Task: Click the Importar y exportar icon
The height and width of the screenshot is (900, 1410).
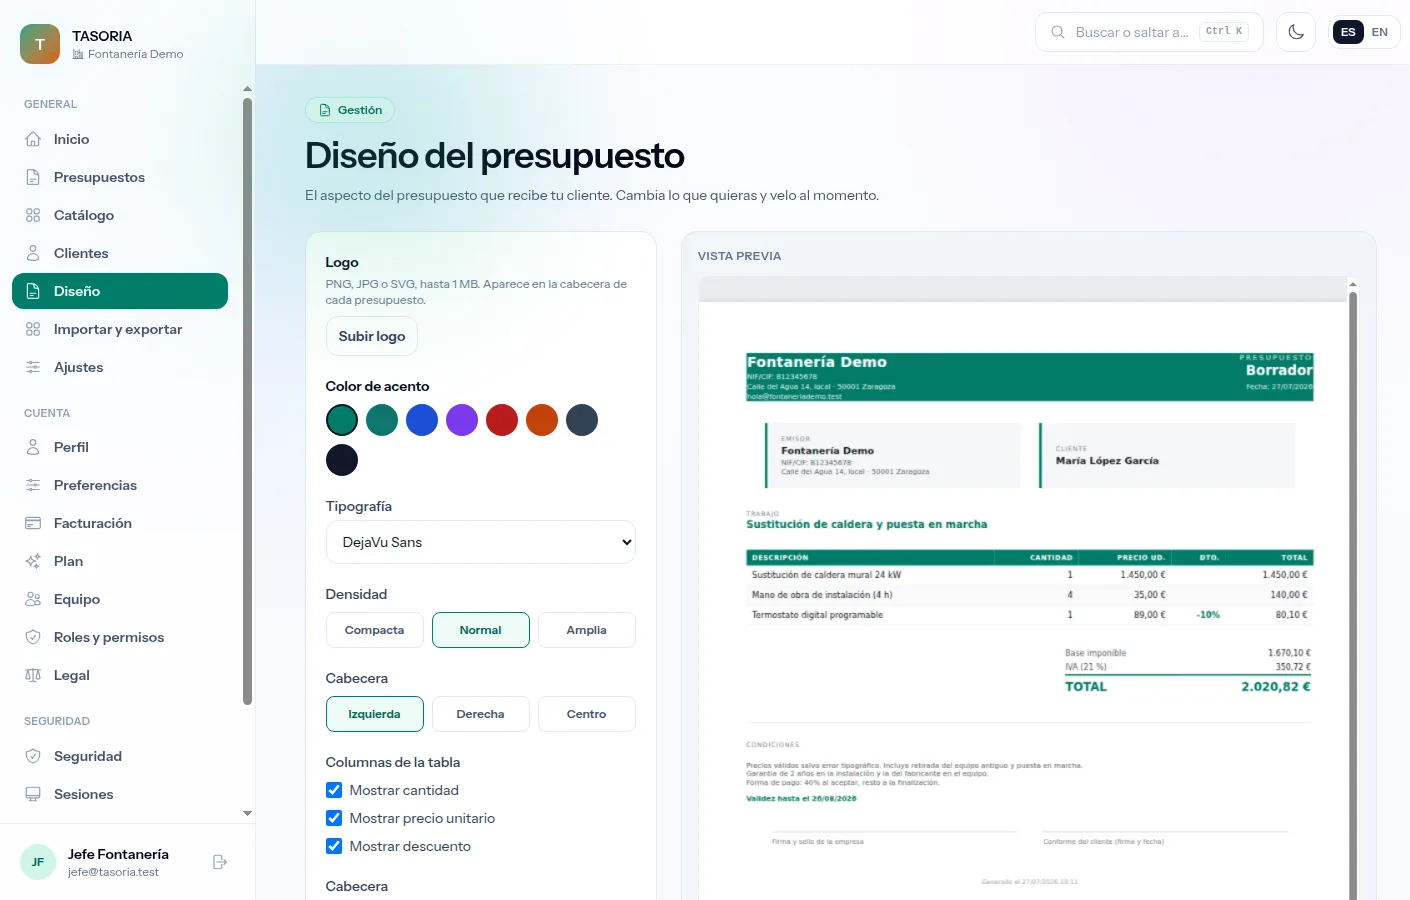Action: (33, 329)
